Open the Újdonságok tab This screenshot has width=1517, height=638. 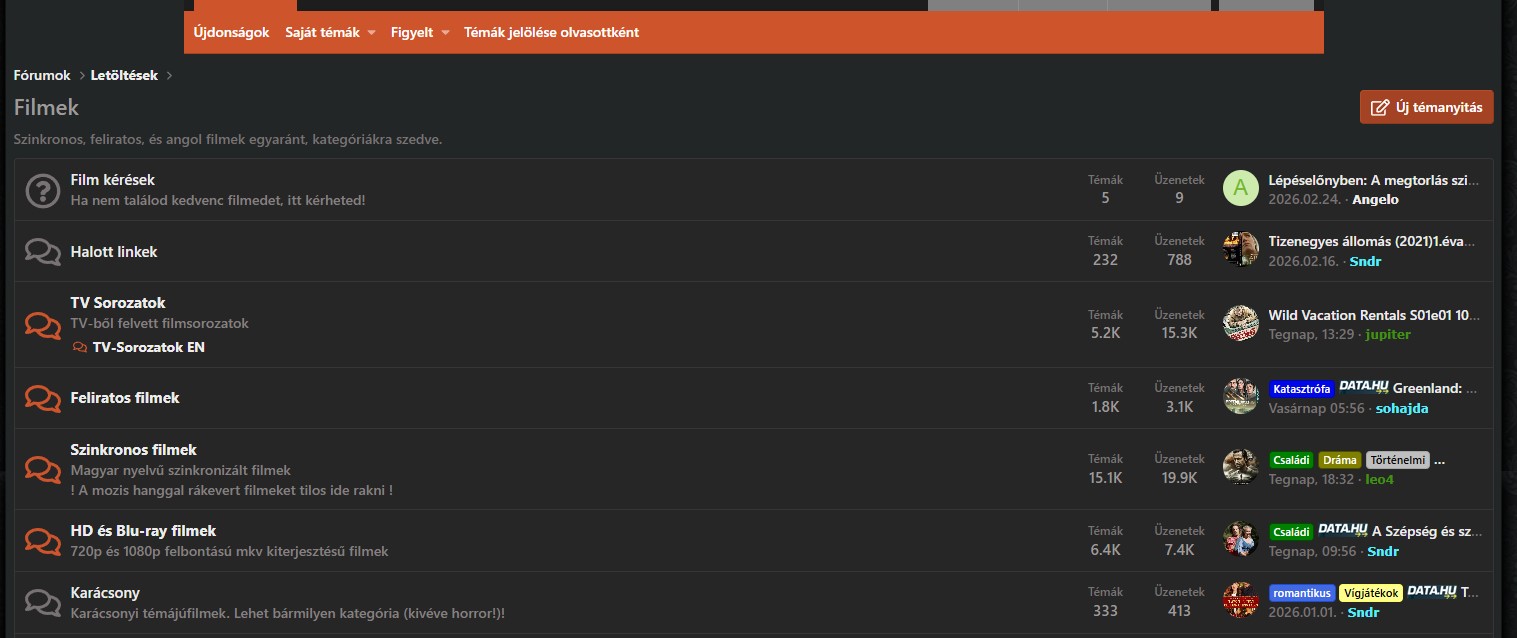click(231, 32)
